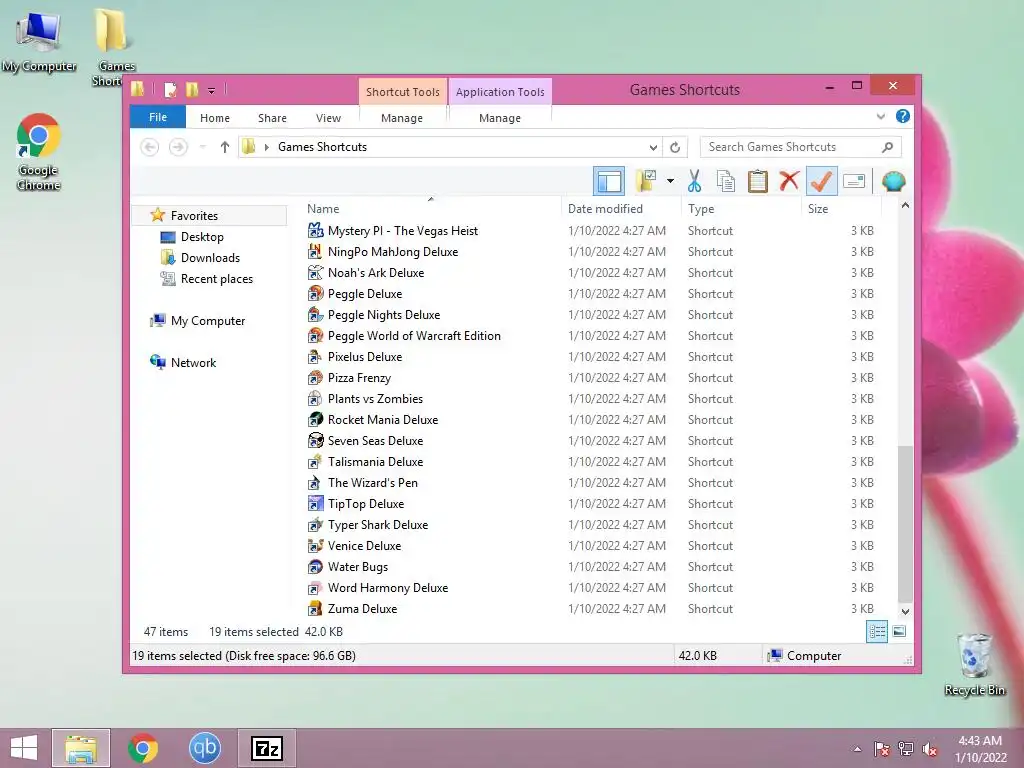Open 7-Zip from the taskbar
Screen dimensions: 1024x768
tap(266, 748)
